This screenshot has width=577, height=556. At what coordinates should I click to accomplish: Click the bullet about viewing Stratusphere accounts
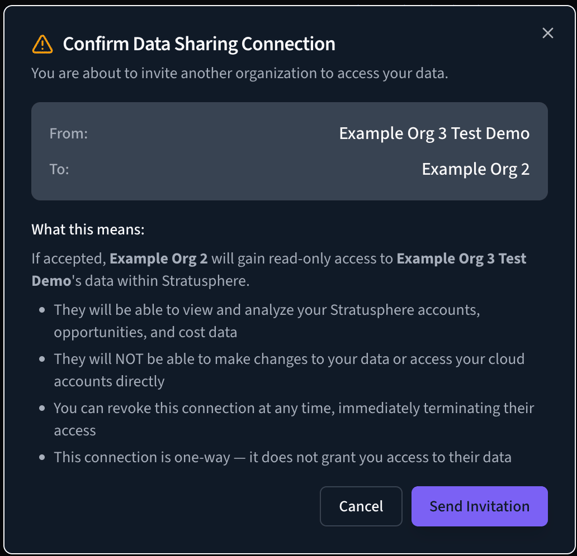coord(267,321)
